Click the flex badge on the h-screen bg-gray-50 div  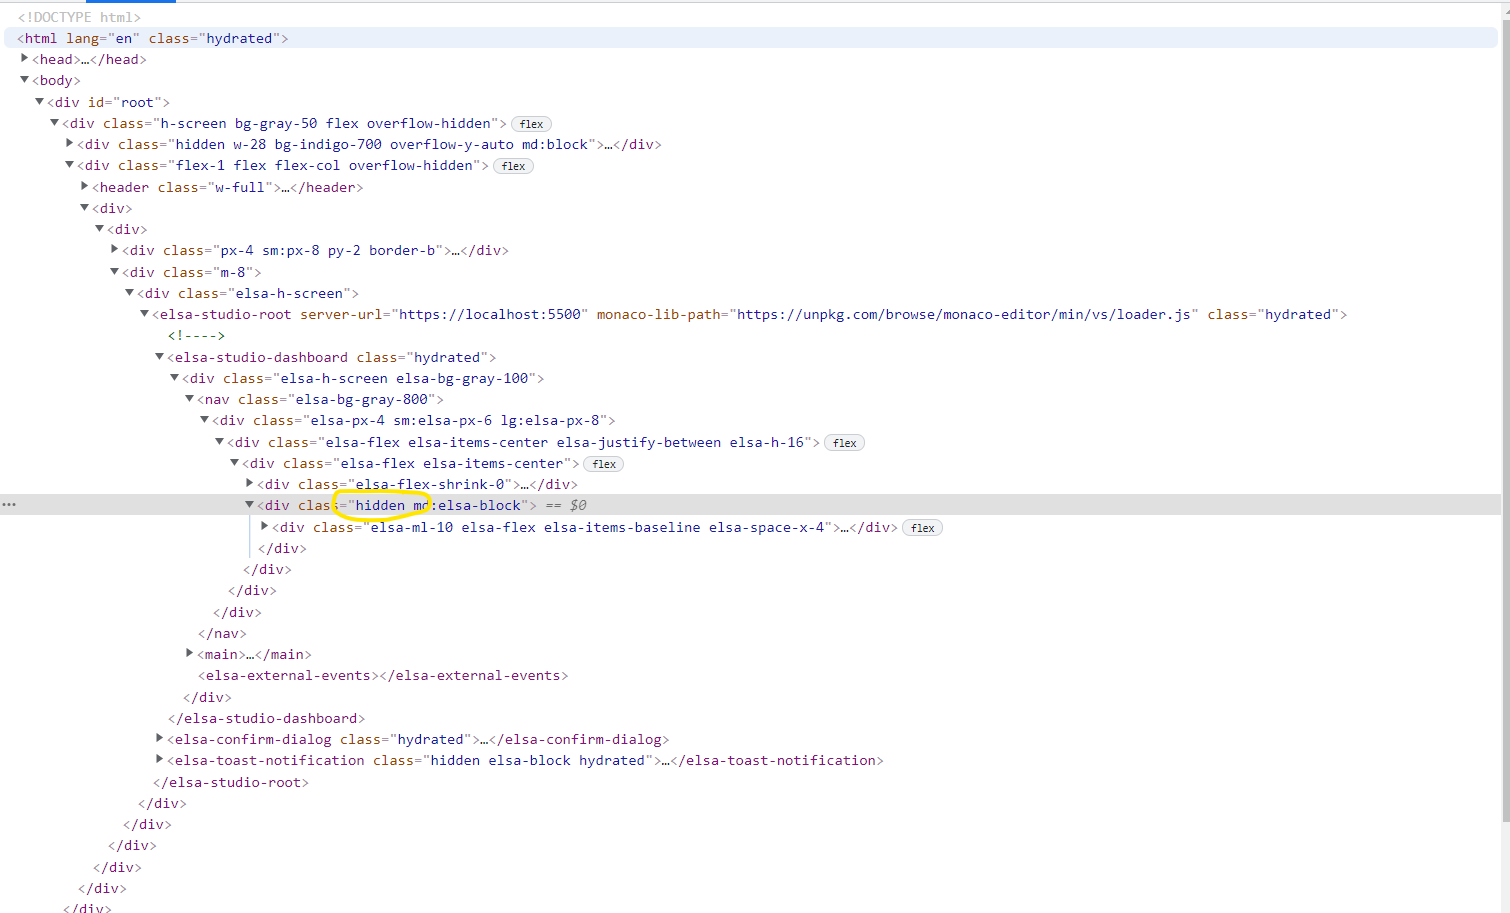click(531, 123)
